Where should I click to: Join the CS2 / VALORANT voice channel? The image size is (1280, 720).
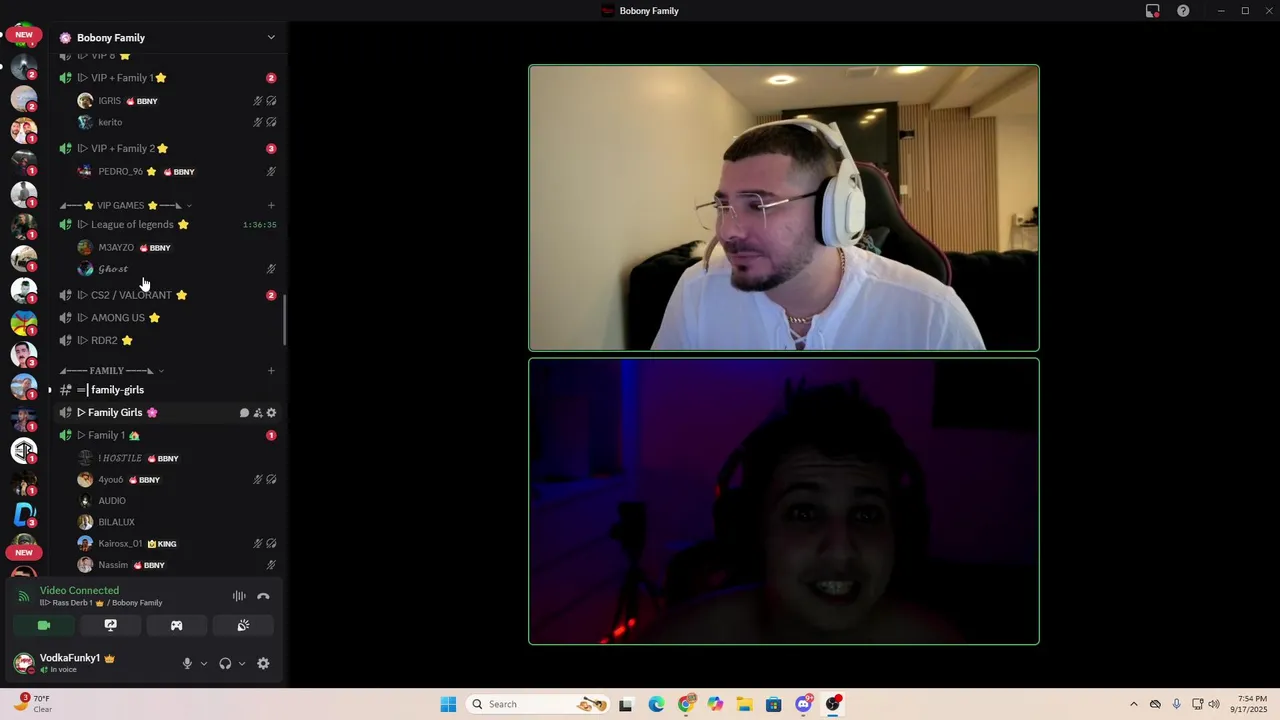[x=167, y=295]
